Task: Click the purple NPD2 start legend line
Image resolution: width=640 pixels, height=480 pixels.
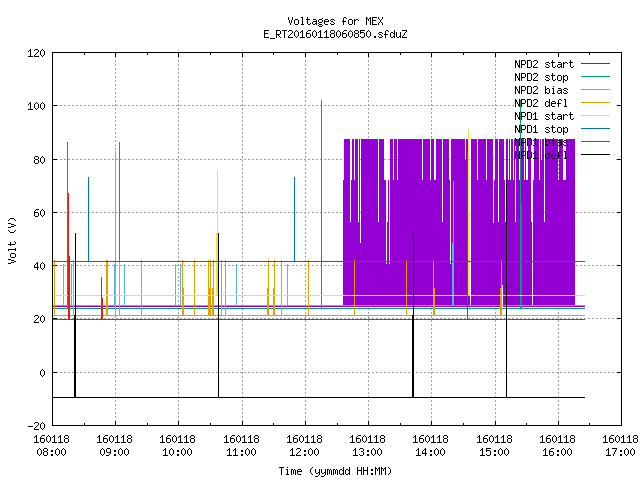Action: click(595, 64)
